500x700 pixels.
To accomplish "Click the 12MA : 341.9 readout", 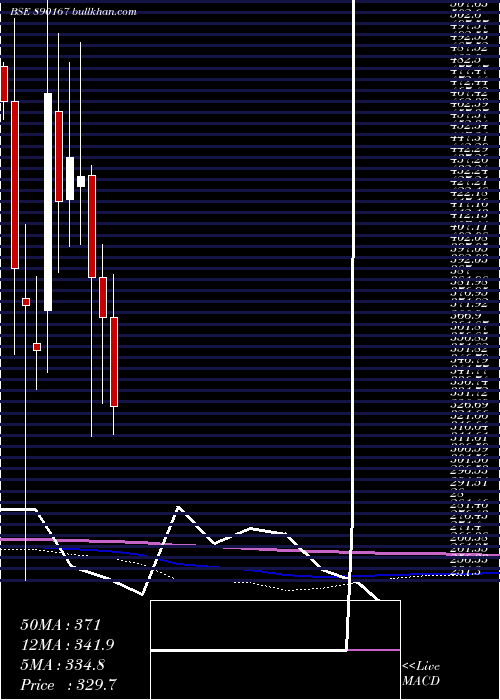I will 67,645.
